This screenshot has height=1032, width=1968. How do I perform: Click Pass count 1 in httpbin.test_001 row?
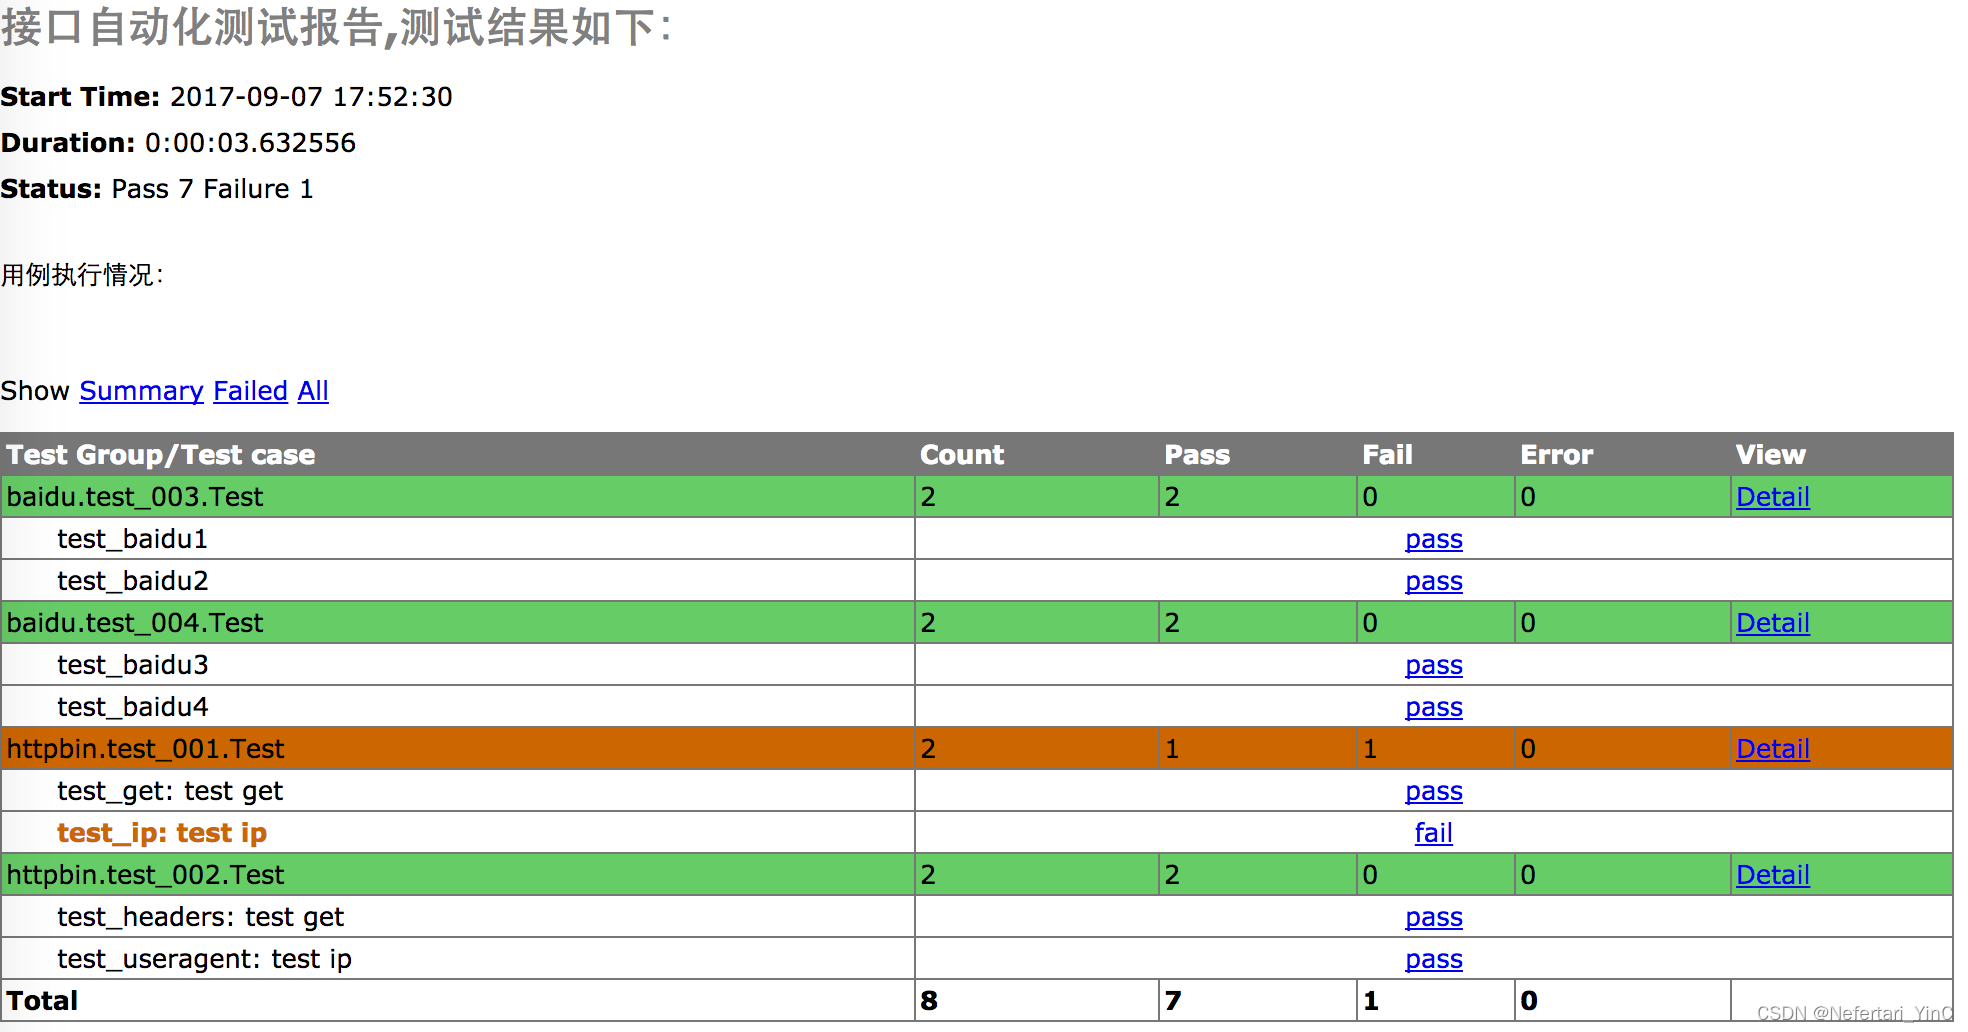click(1172, 749)
